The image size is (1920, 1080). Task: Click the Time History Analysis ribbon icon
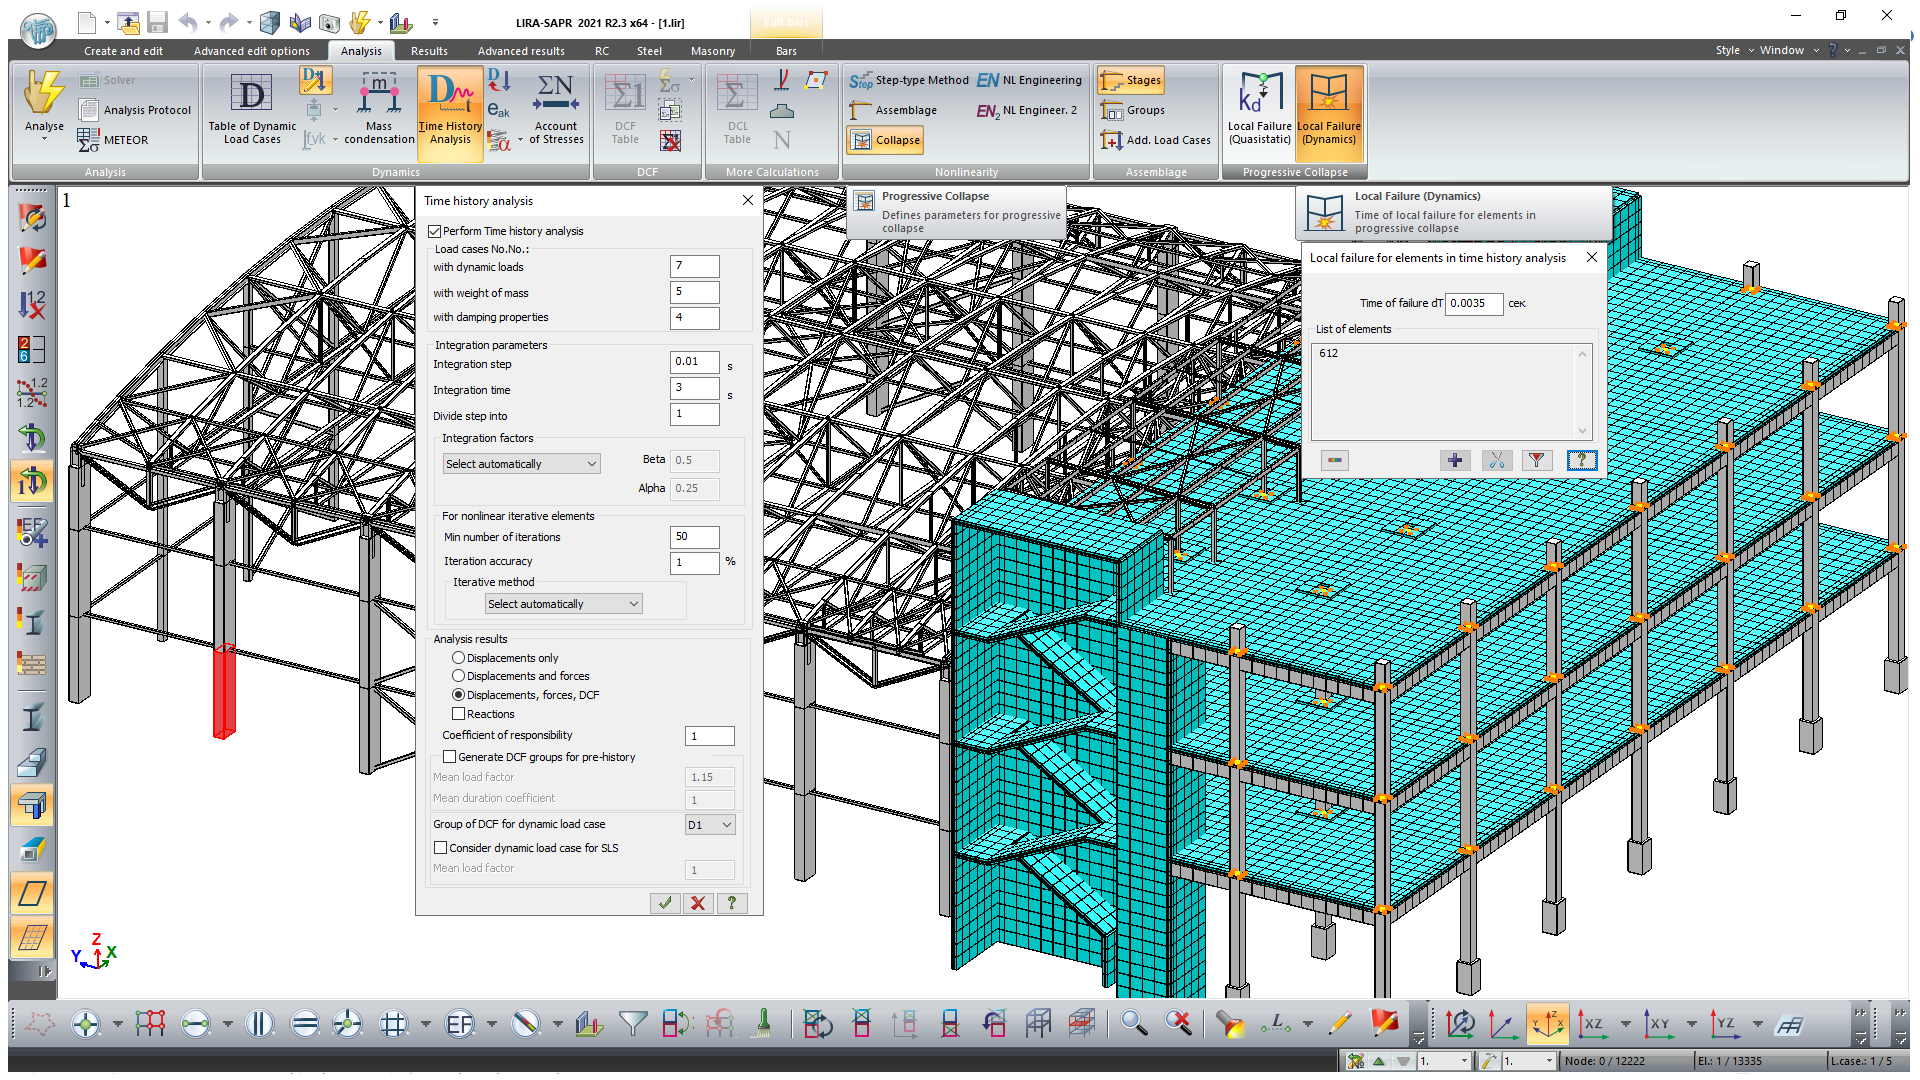pos(450,108)
